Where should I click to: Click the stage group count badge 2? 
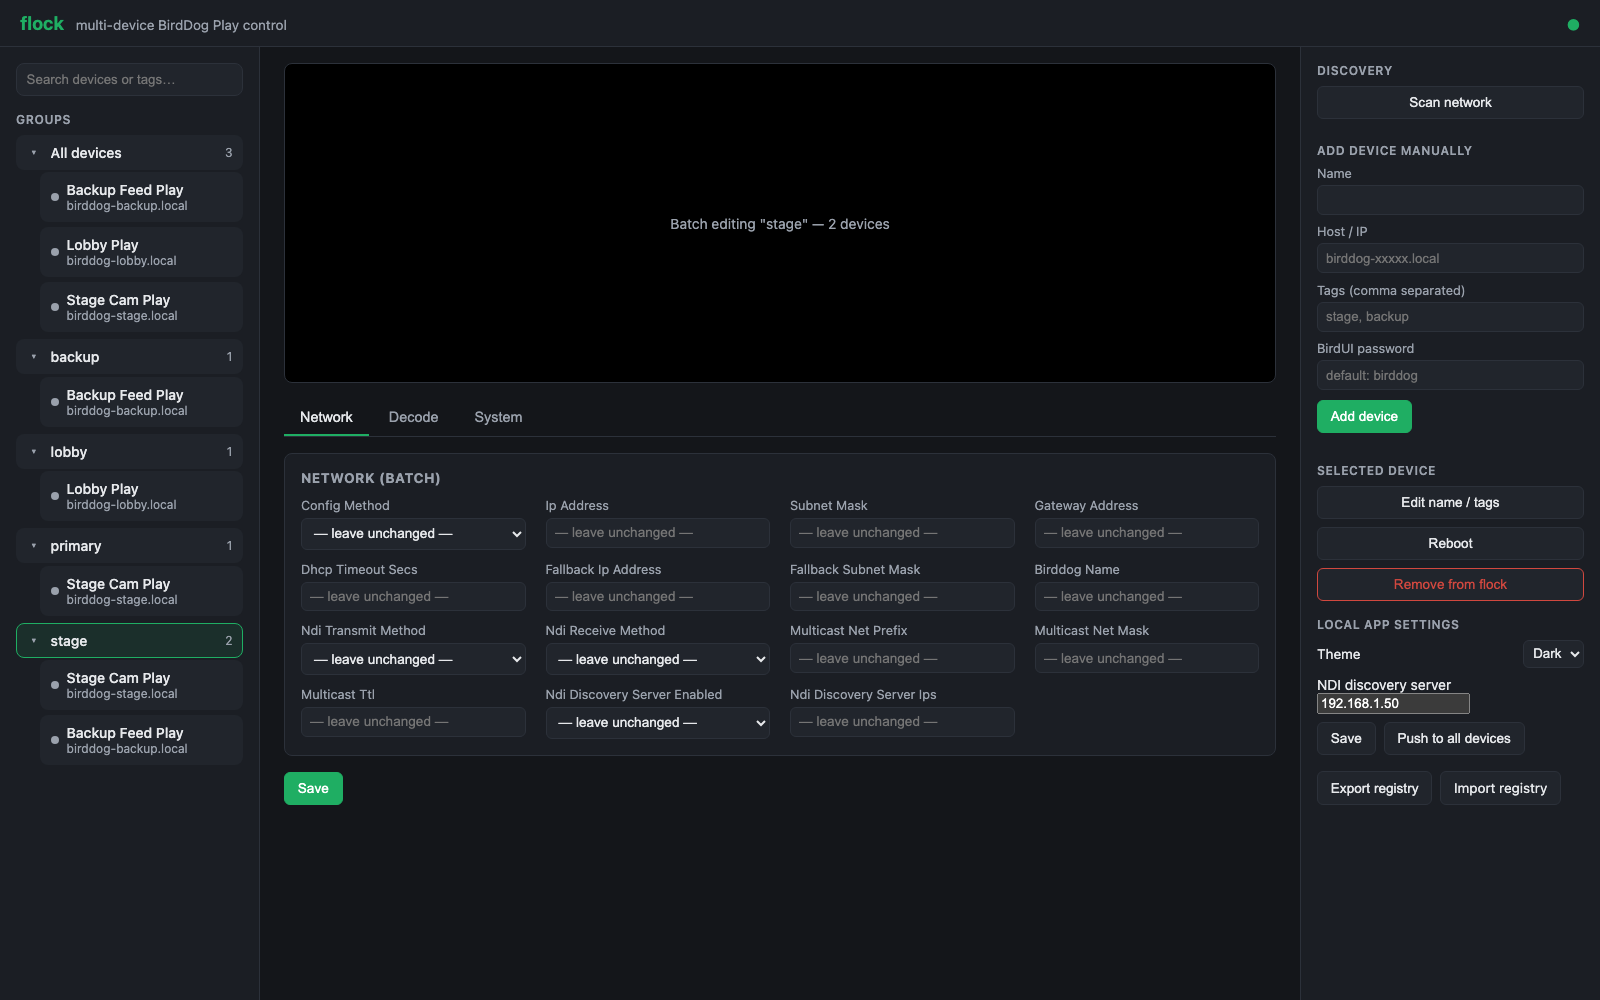[x=228, y=641]
